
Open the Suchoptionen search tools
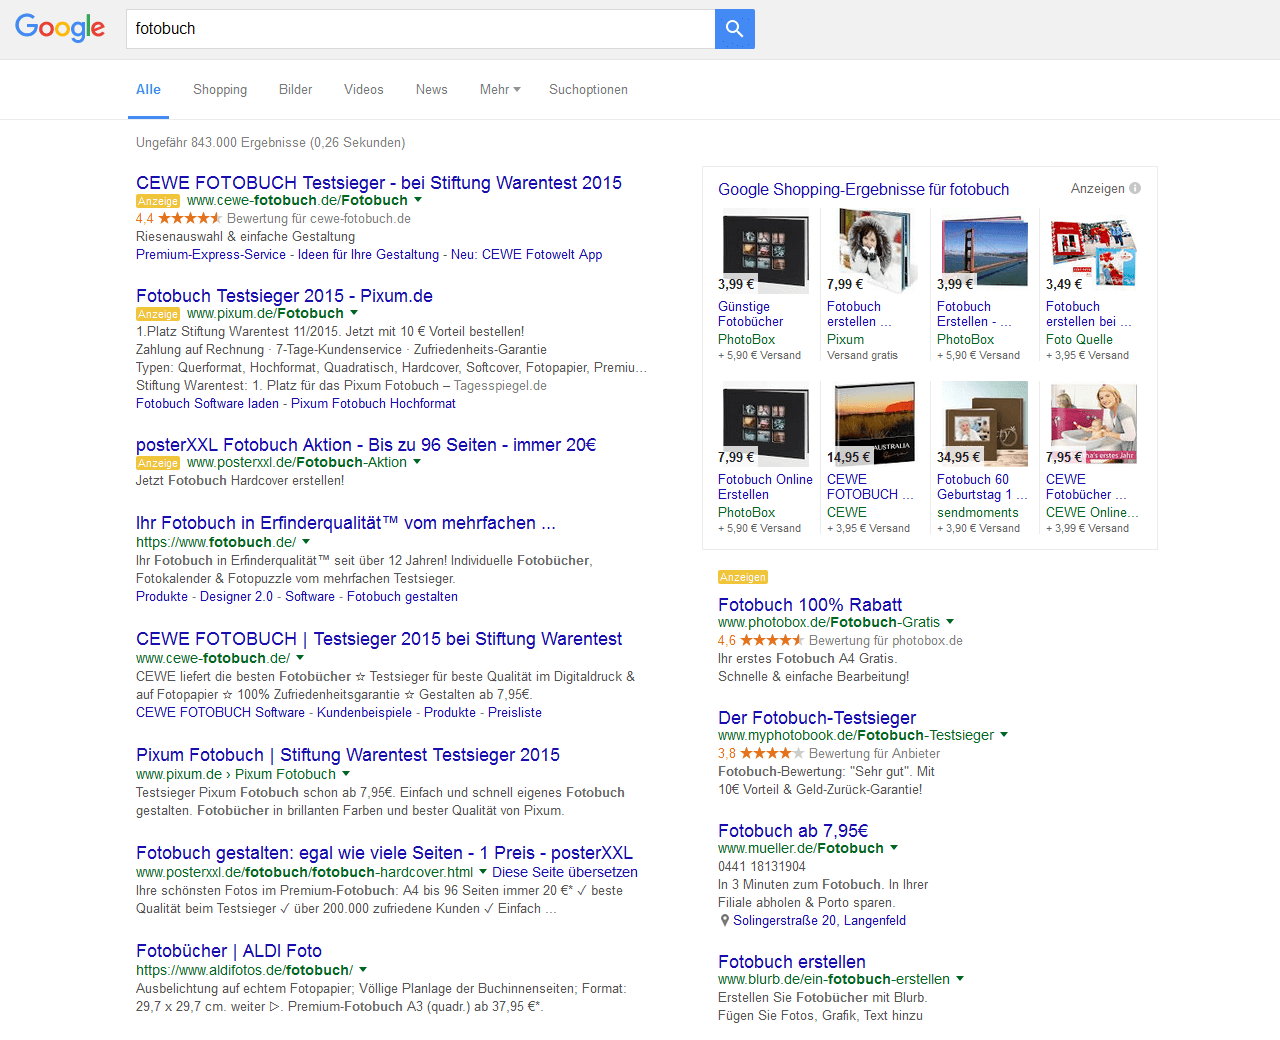click(588, 90)
